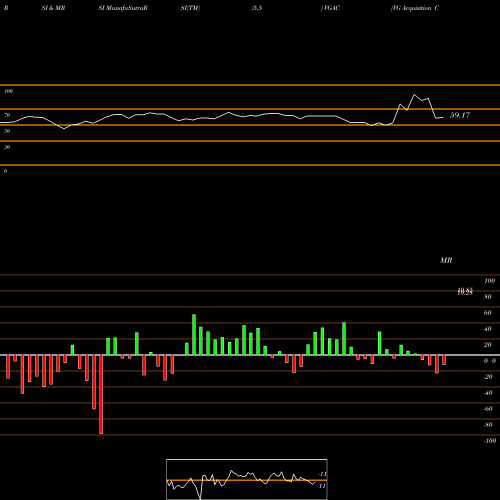Click the 20 label on MR right axis
Screen dimensions: 500x500
pyautogui.click(x=488, y=345)
